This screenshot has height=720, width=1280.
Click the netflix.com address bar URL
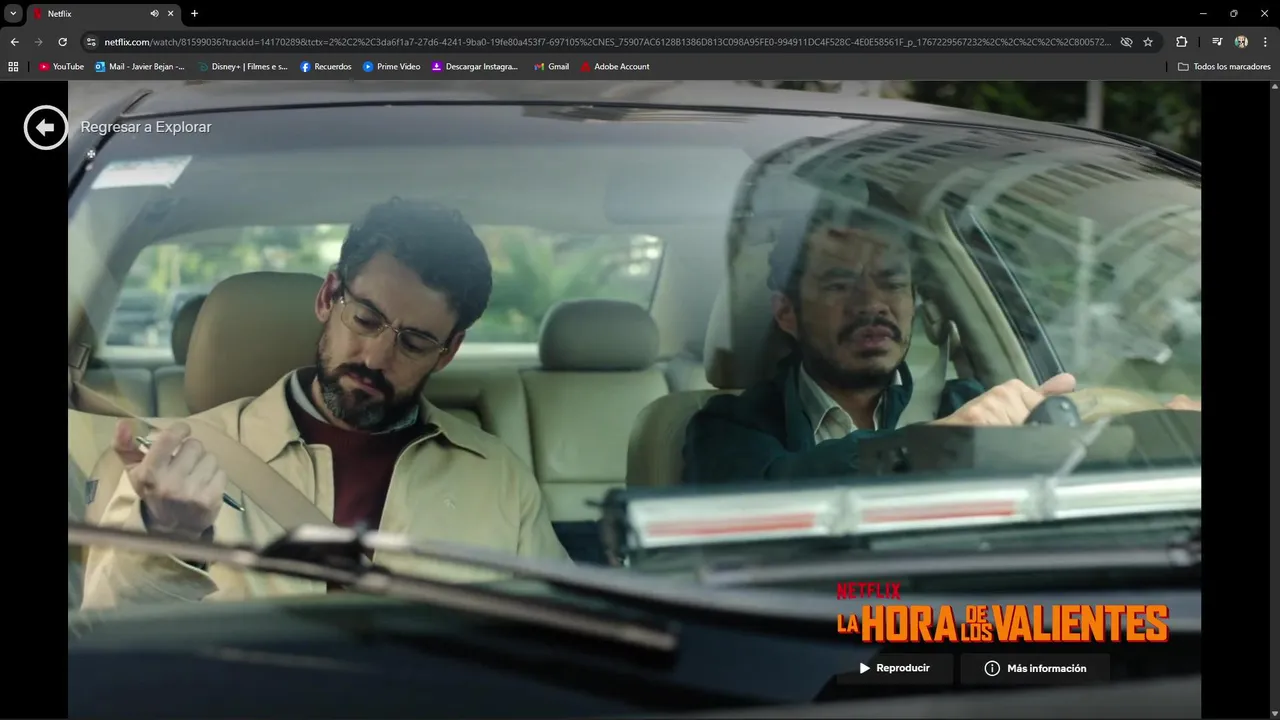[607, 42]
